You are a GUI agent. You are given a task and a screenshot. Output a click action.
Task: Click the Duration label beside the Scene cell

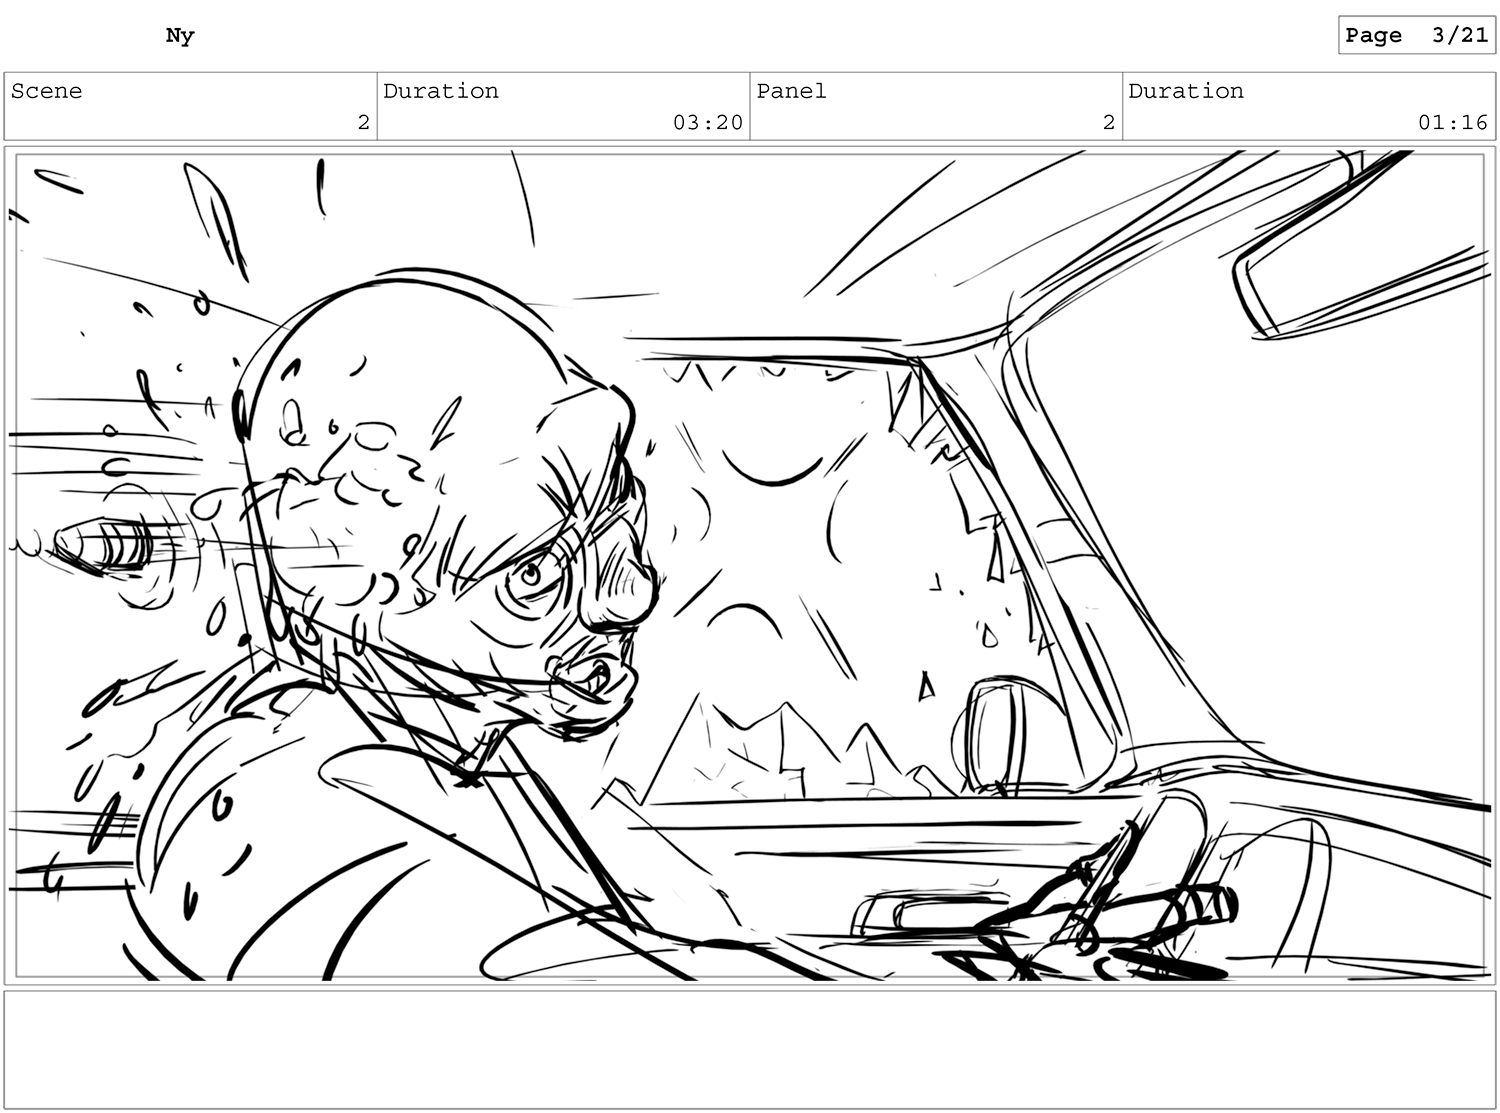point(441,91)
